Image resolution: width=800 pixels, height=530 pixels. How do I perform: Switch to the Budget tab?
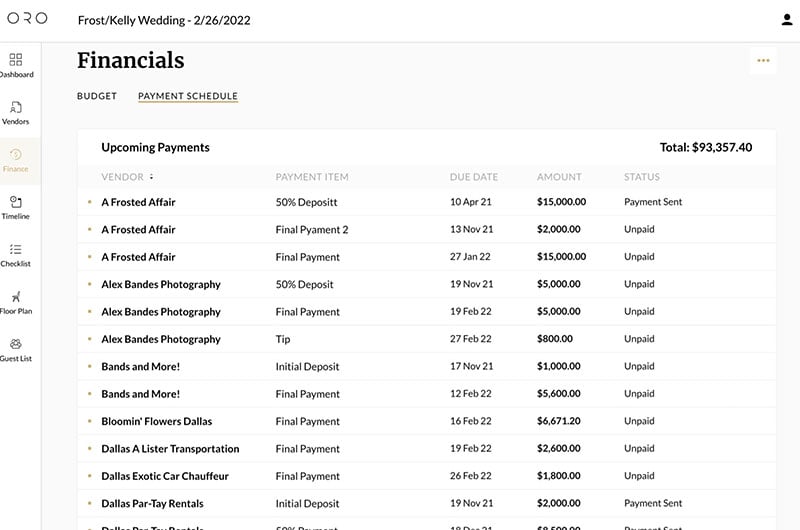pyautogui.click(x=97, y=96)
